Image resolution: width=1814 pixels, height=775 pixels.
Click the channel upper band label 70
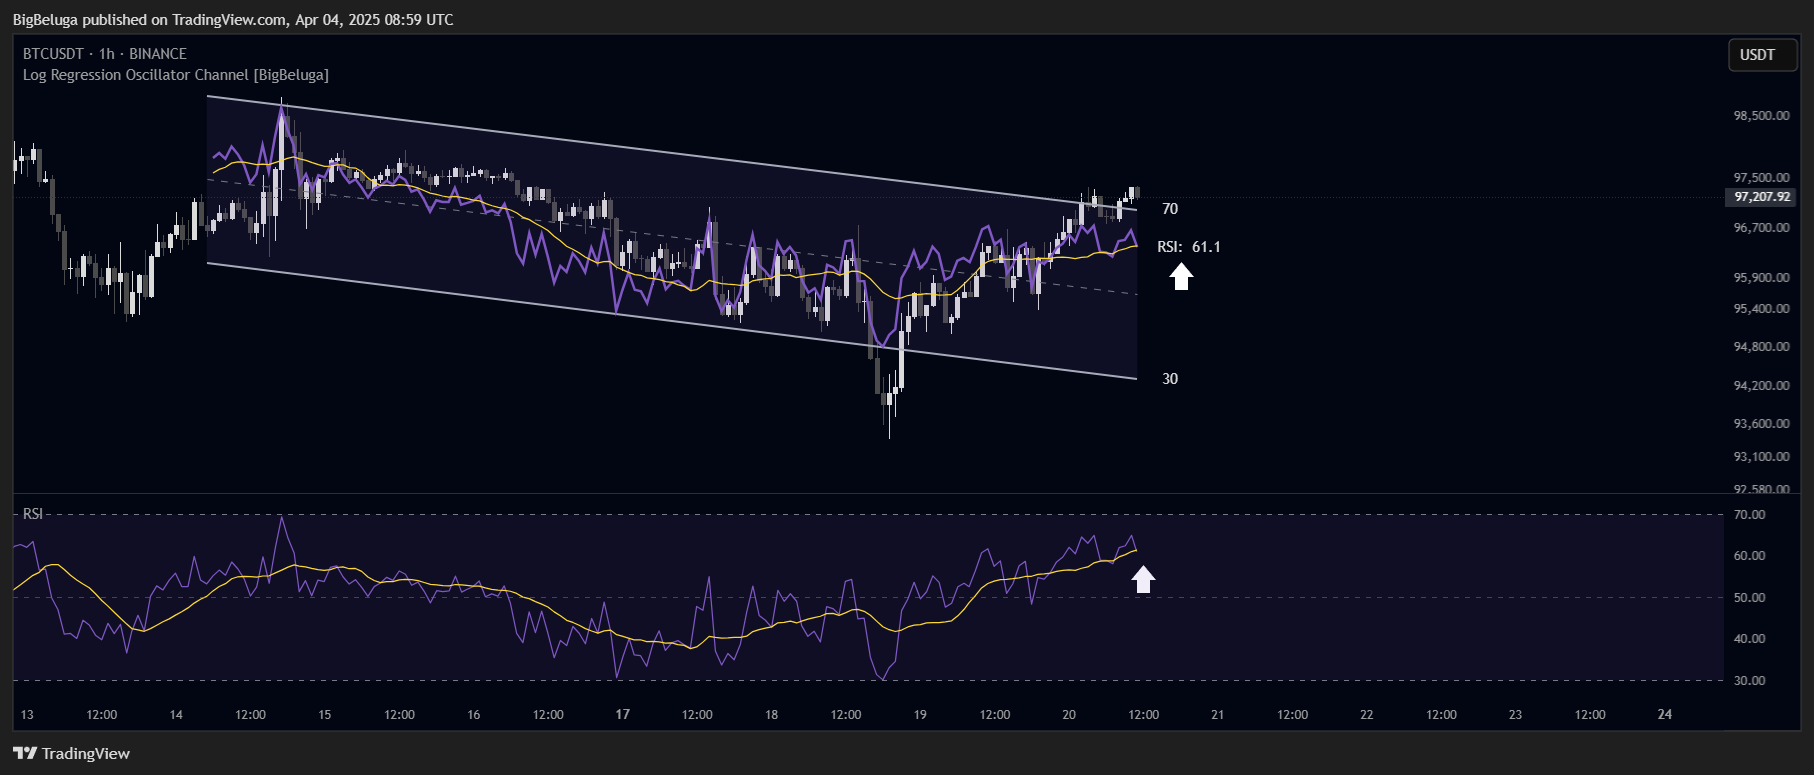tap(1170, 209)
